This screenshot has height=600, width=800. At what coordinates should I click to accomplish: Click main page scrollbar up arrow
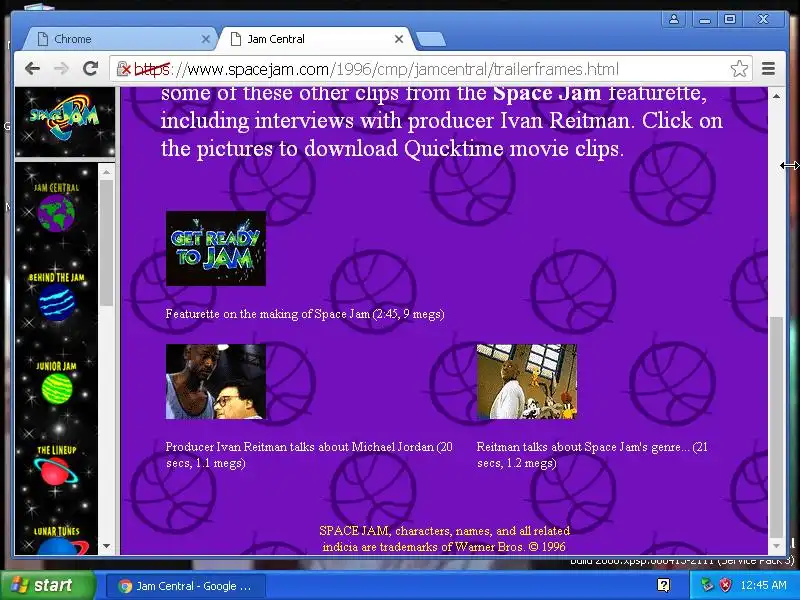pos(776,96)
